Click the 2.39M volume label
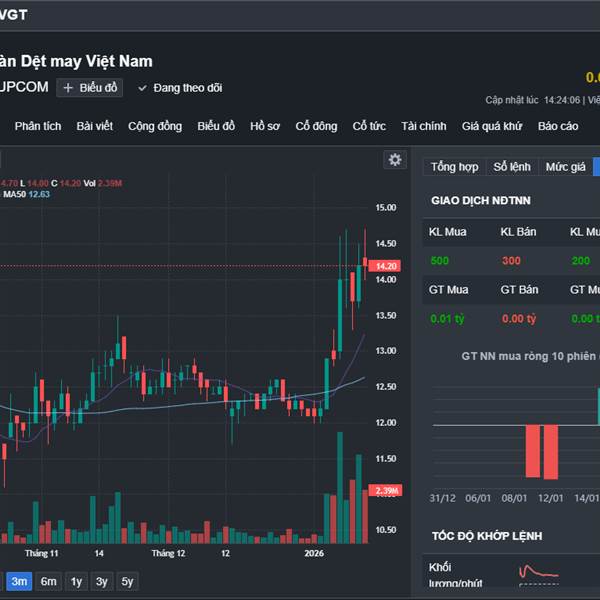 point(385,491)
